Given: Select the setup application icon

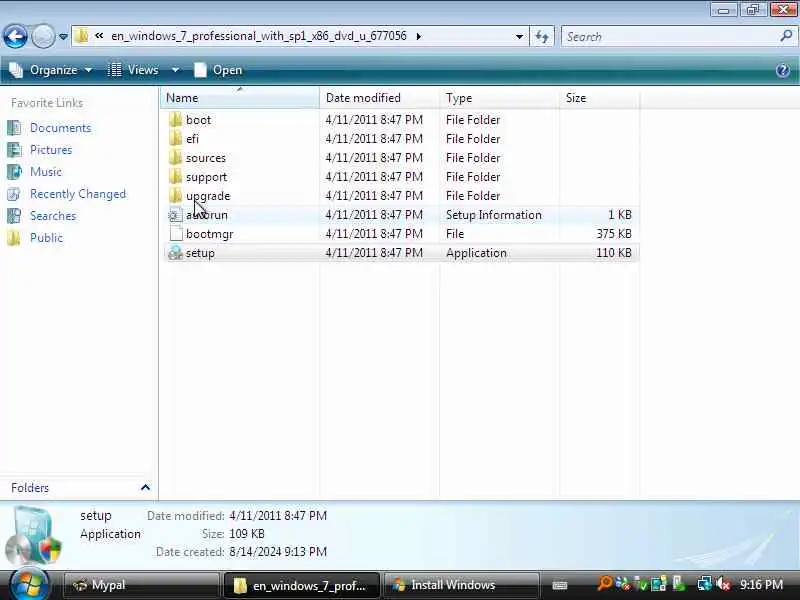Looking at the screenshot, I should tap(176, 253).
